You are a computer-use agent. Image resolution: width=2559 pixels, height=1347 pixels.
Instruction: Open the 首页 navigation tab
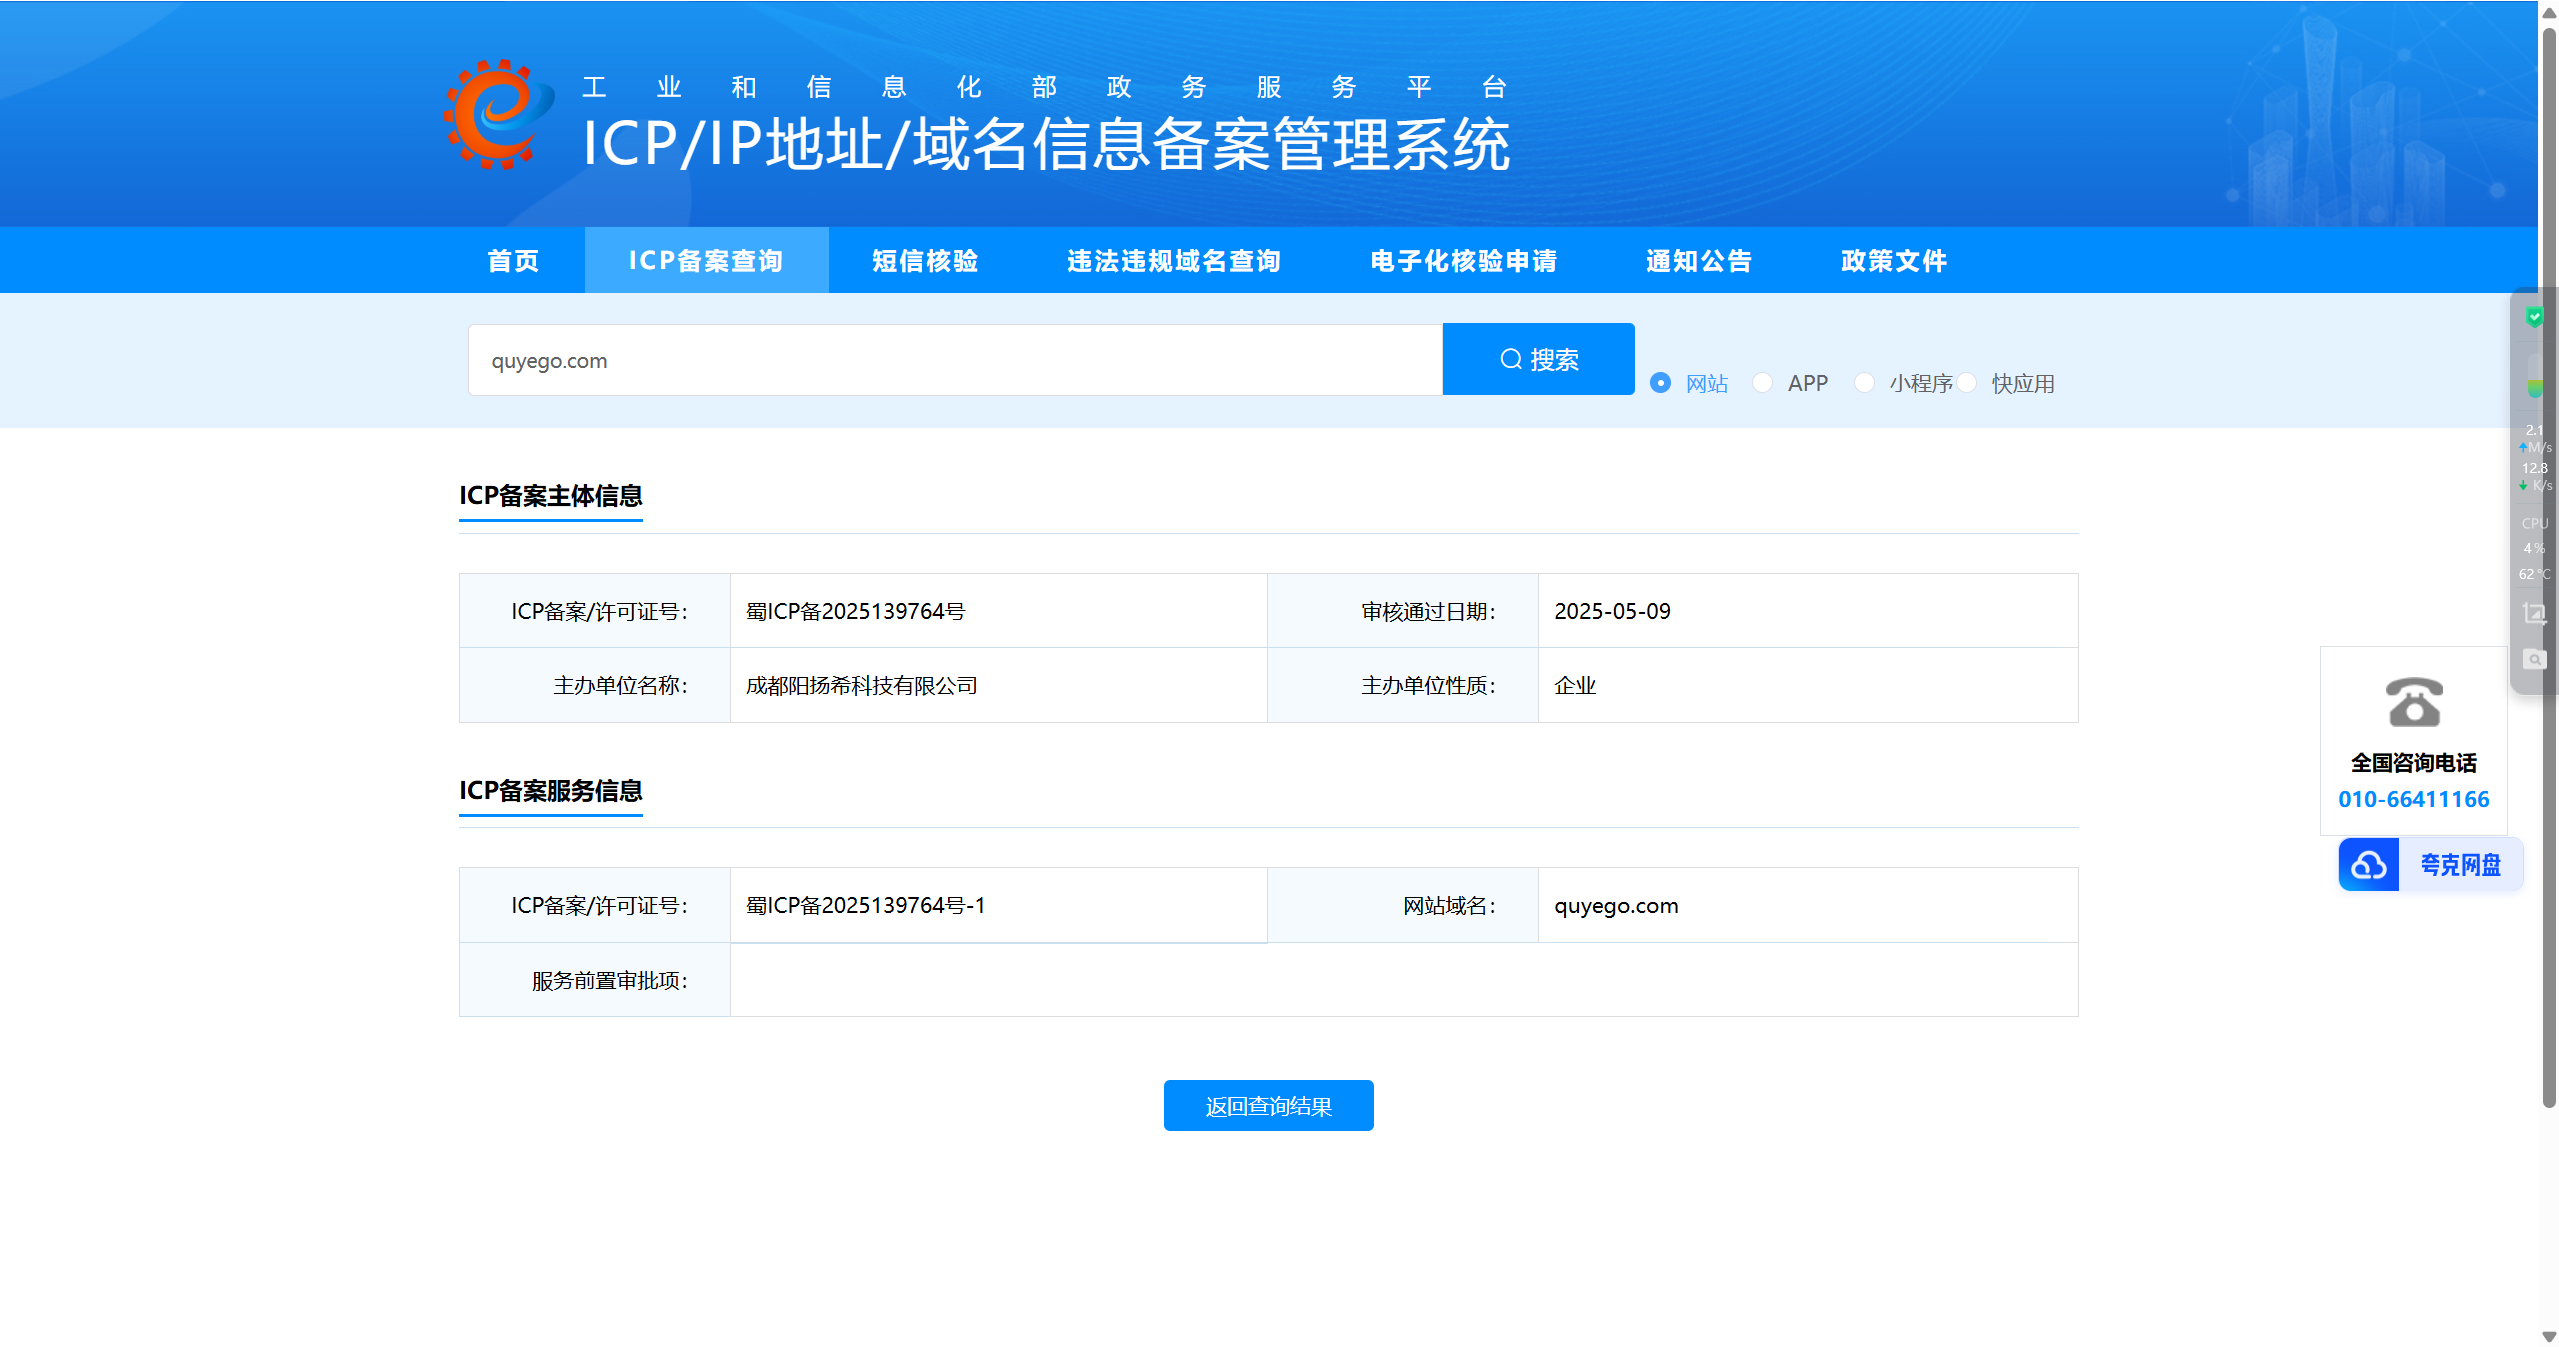click(513, 261)
